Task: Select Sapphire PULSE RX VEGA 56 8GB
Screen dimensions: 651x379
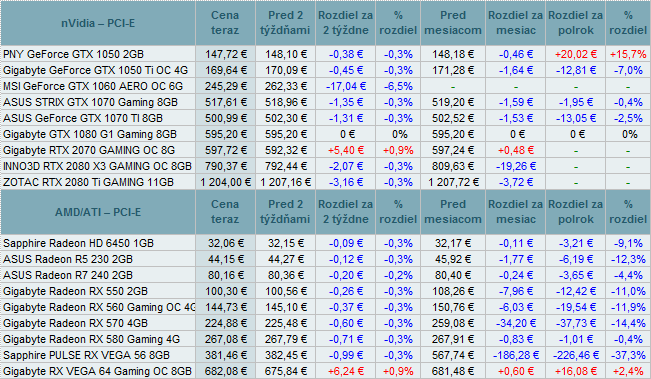Action: coord(86,355)
